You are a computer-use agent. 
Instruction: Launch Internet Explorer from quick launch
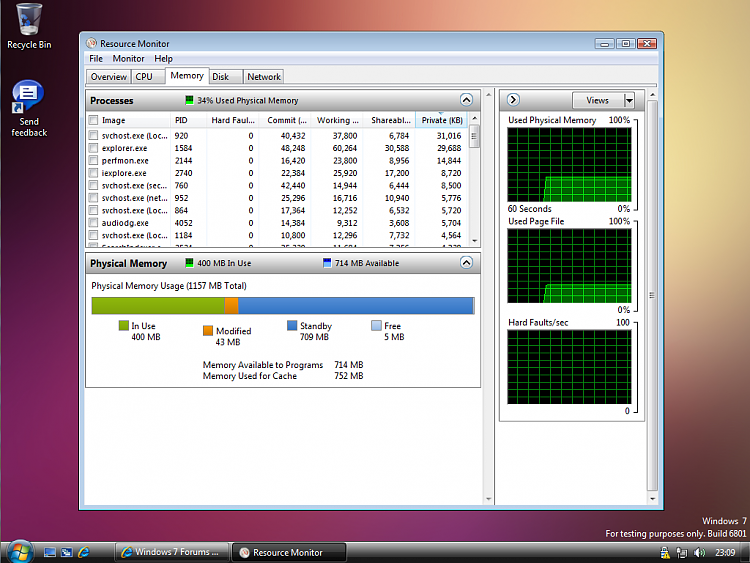[84, 552]
